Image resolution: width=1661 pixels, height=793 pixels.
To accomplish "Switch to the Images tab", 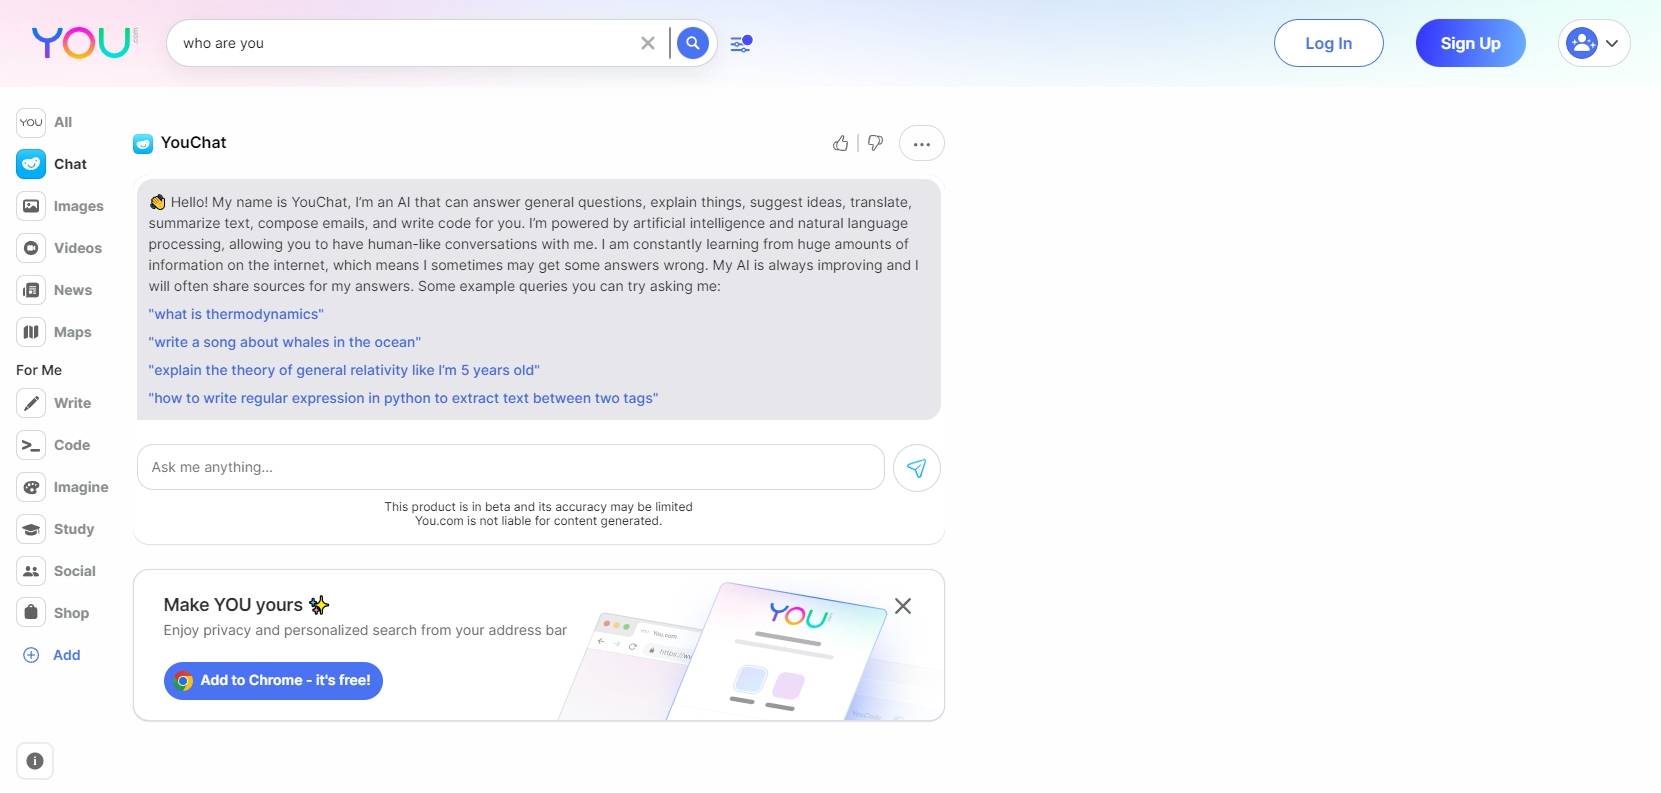I will coord(61,206).
